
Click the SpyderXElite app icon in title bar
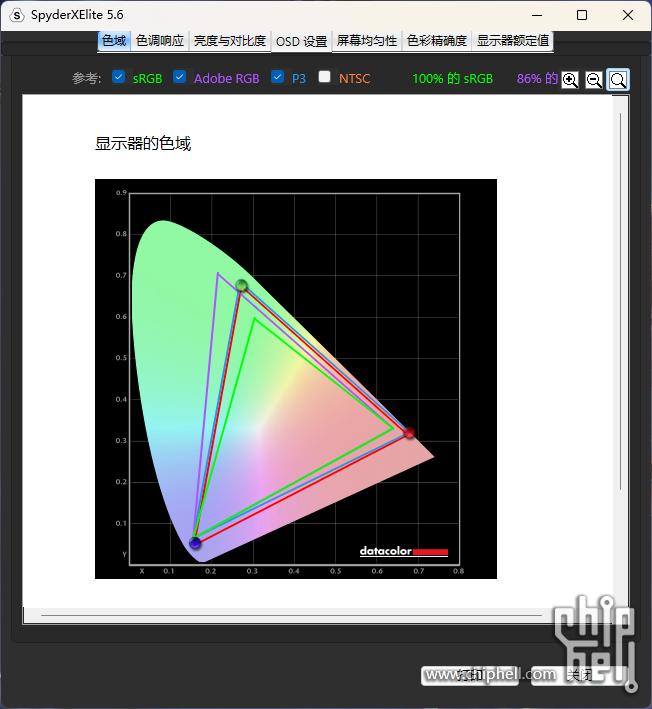[x=17, y=15]
